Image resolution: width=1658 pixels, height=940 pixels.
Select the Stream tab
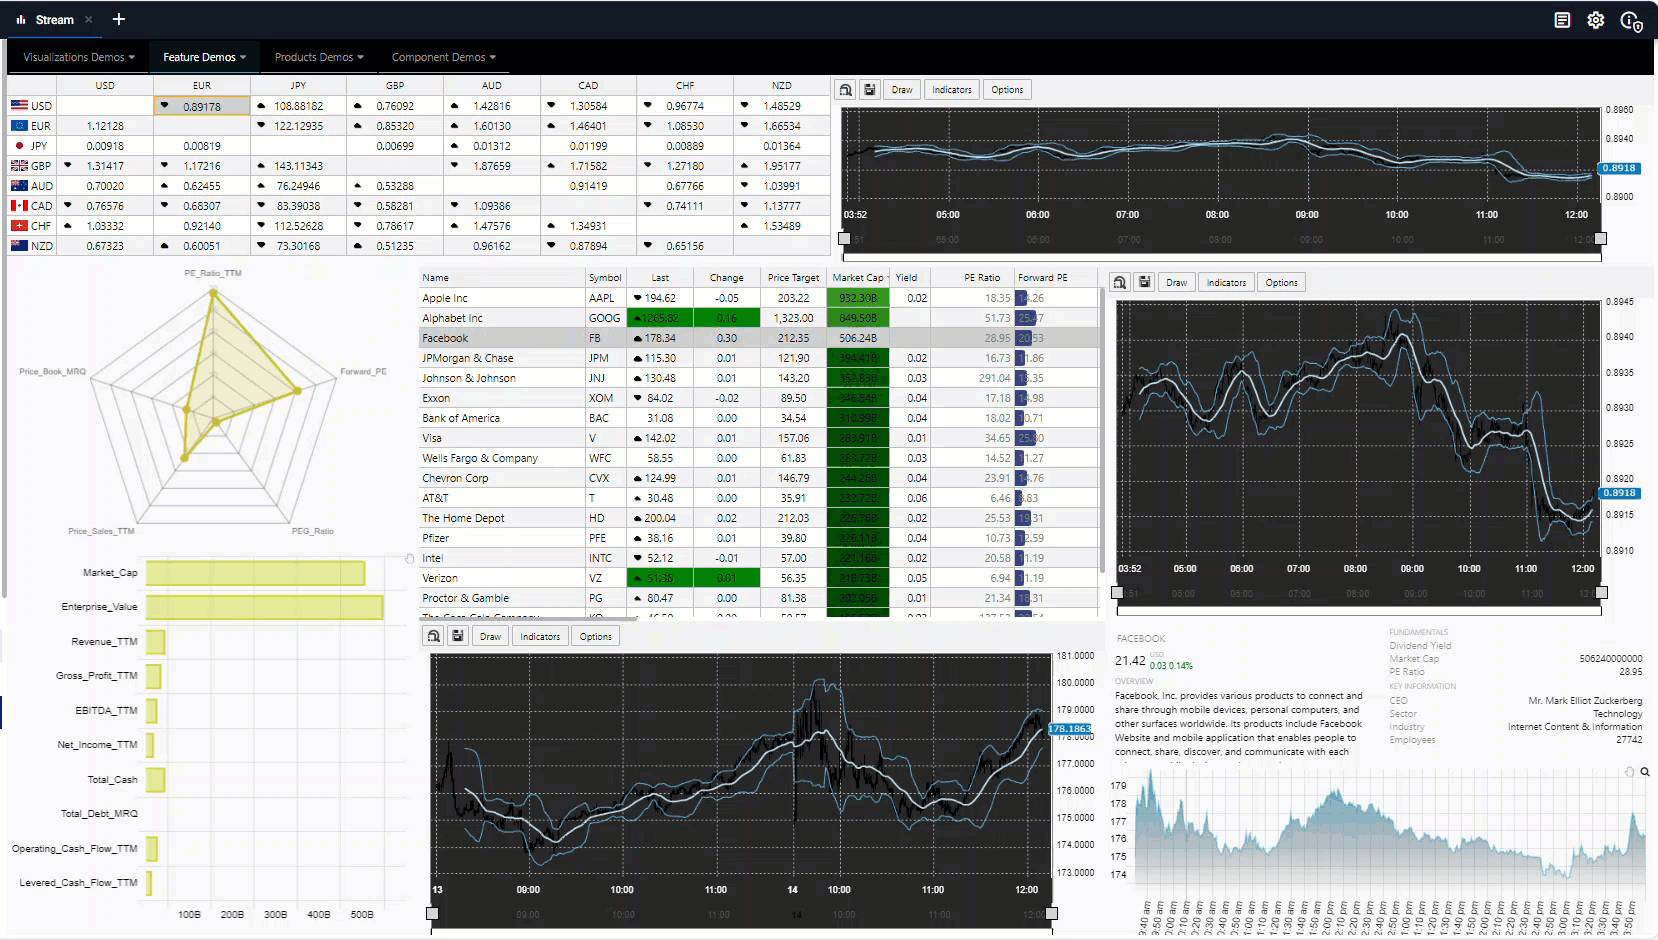[x=54, y=19]
